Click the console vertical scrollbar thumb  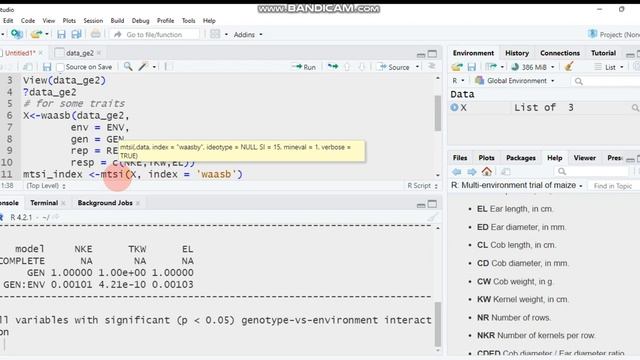click(438, 324)
